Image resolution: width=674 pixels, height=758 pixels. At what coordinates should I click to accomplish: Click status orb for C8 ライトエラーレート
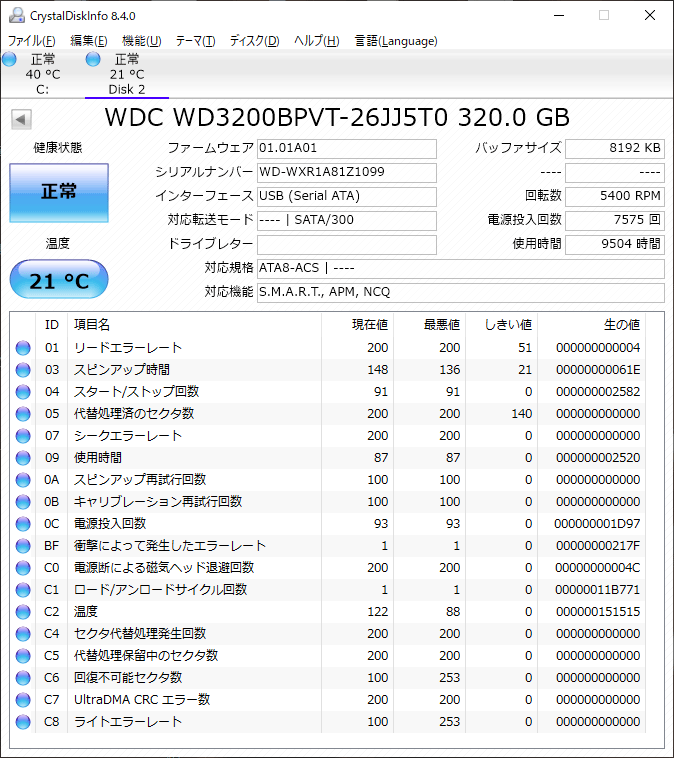(x=23, y=722)
